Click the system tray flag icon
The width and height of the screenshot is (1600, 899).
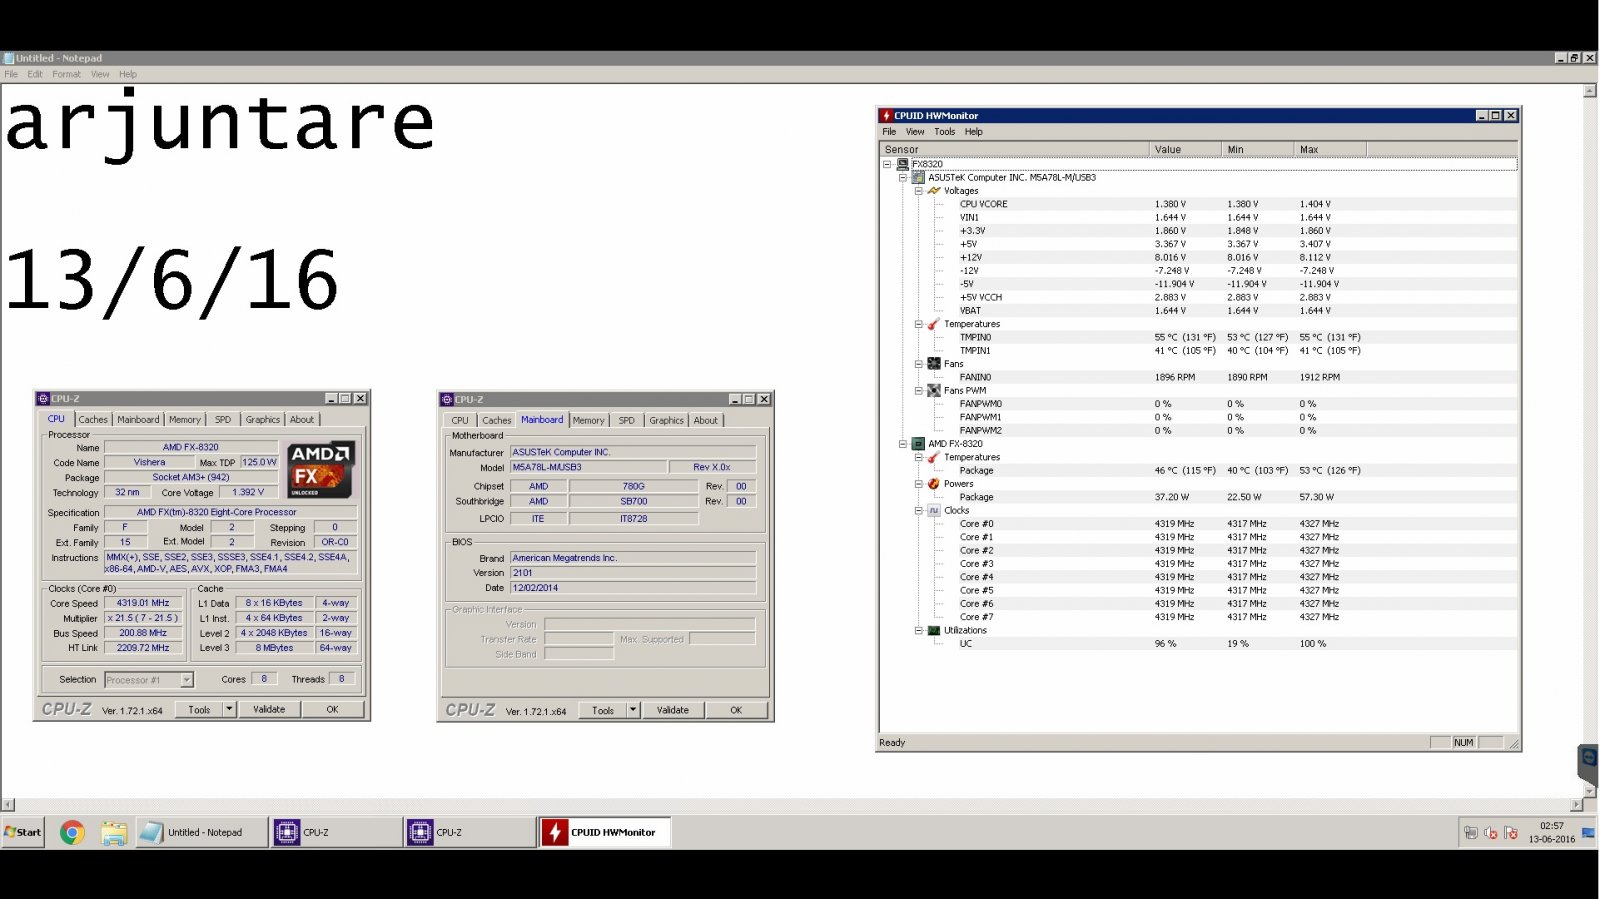pos(1511,833)
